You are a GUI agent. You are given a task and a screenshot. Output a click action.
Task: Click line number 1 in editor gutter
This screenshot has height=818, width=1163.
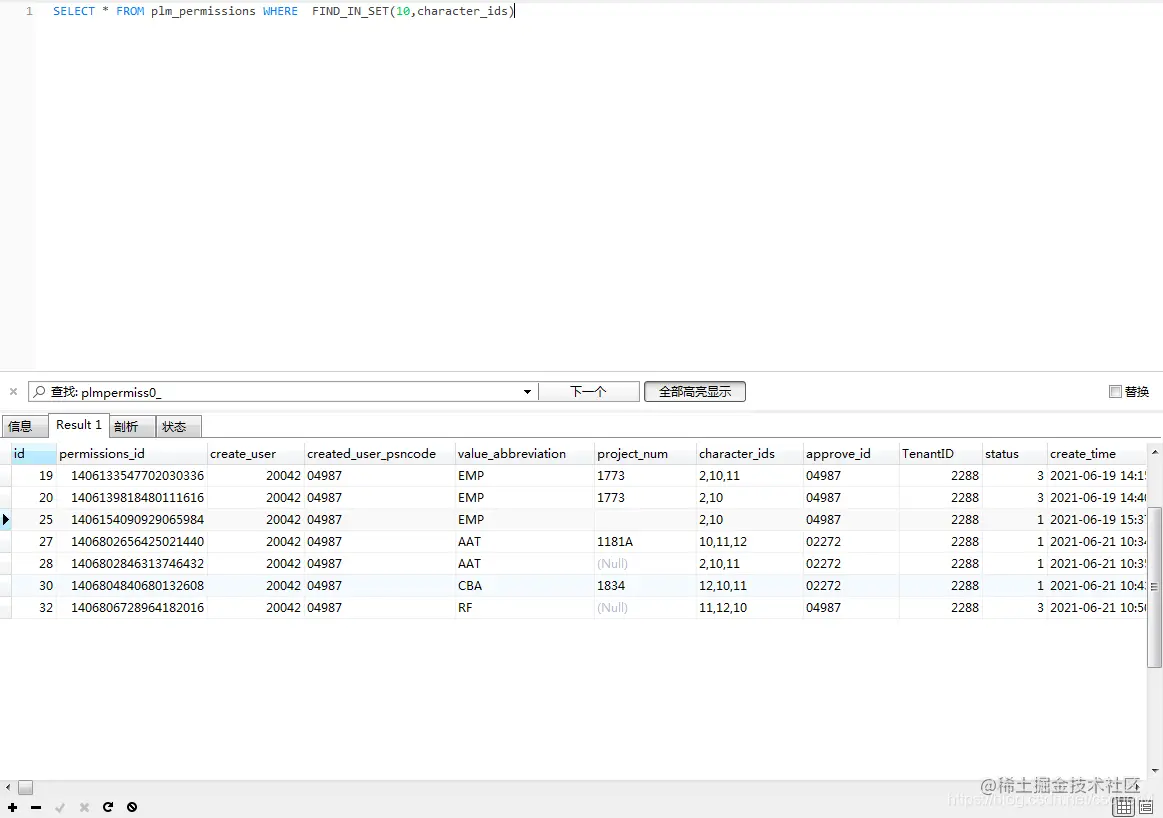(29, 11)
